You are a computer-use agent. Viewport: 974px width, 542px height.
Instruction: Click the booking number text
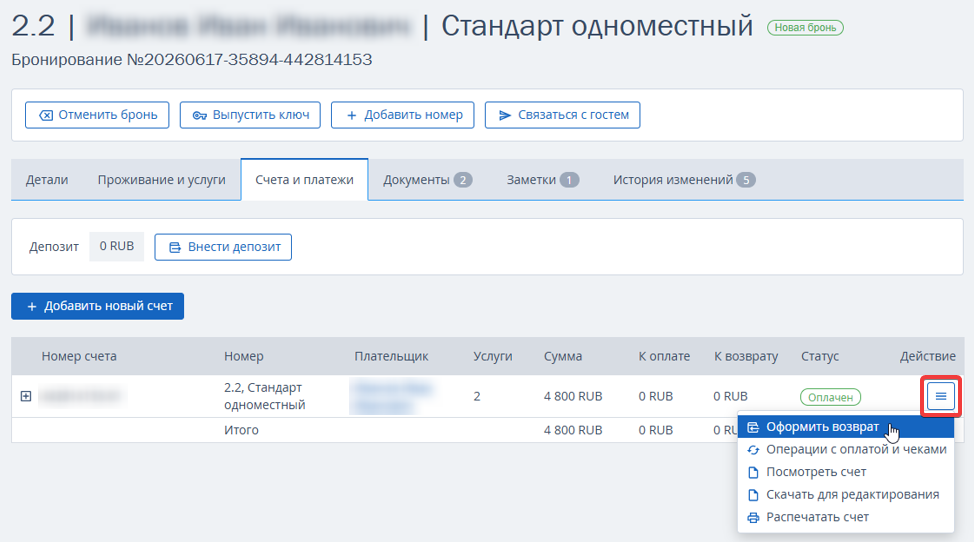coord(192,60)
